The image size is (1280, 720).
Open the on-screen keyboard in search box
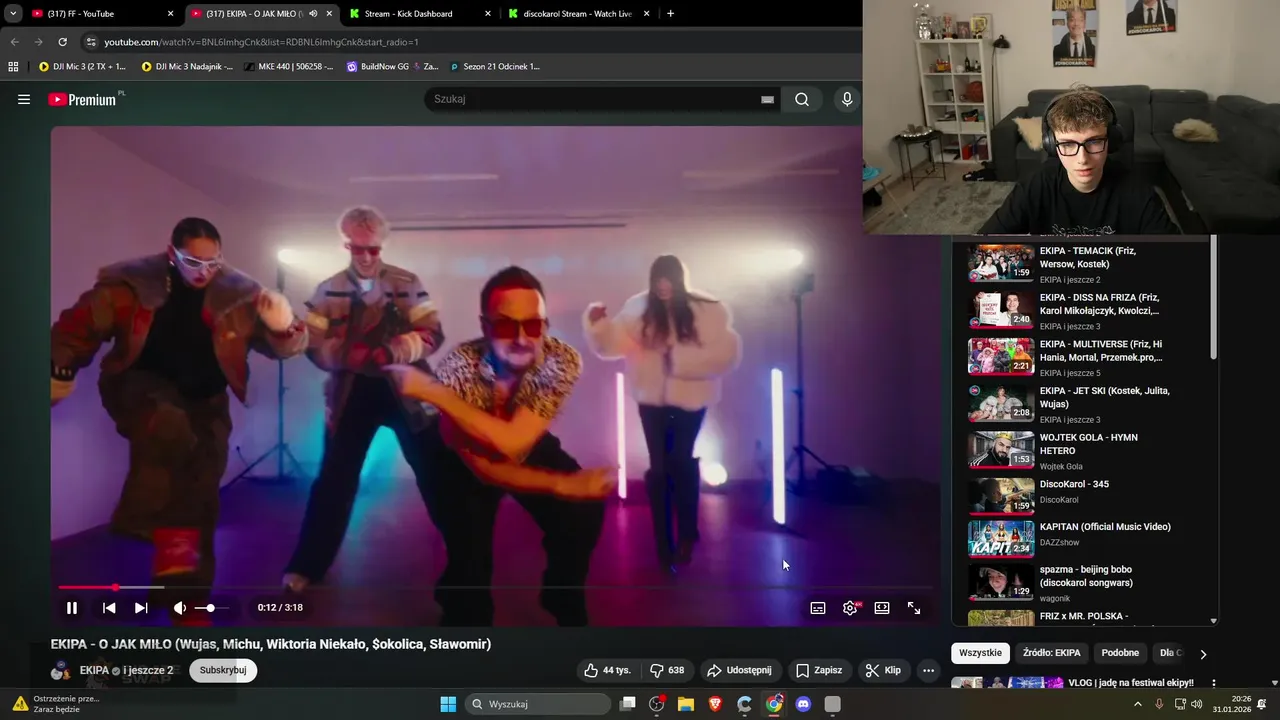tap(767, 99)
